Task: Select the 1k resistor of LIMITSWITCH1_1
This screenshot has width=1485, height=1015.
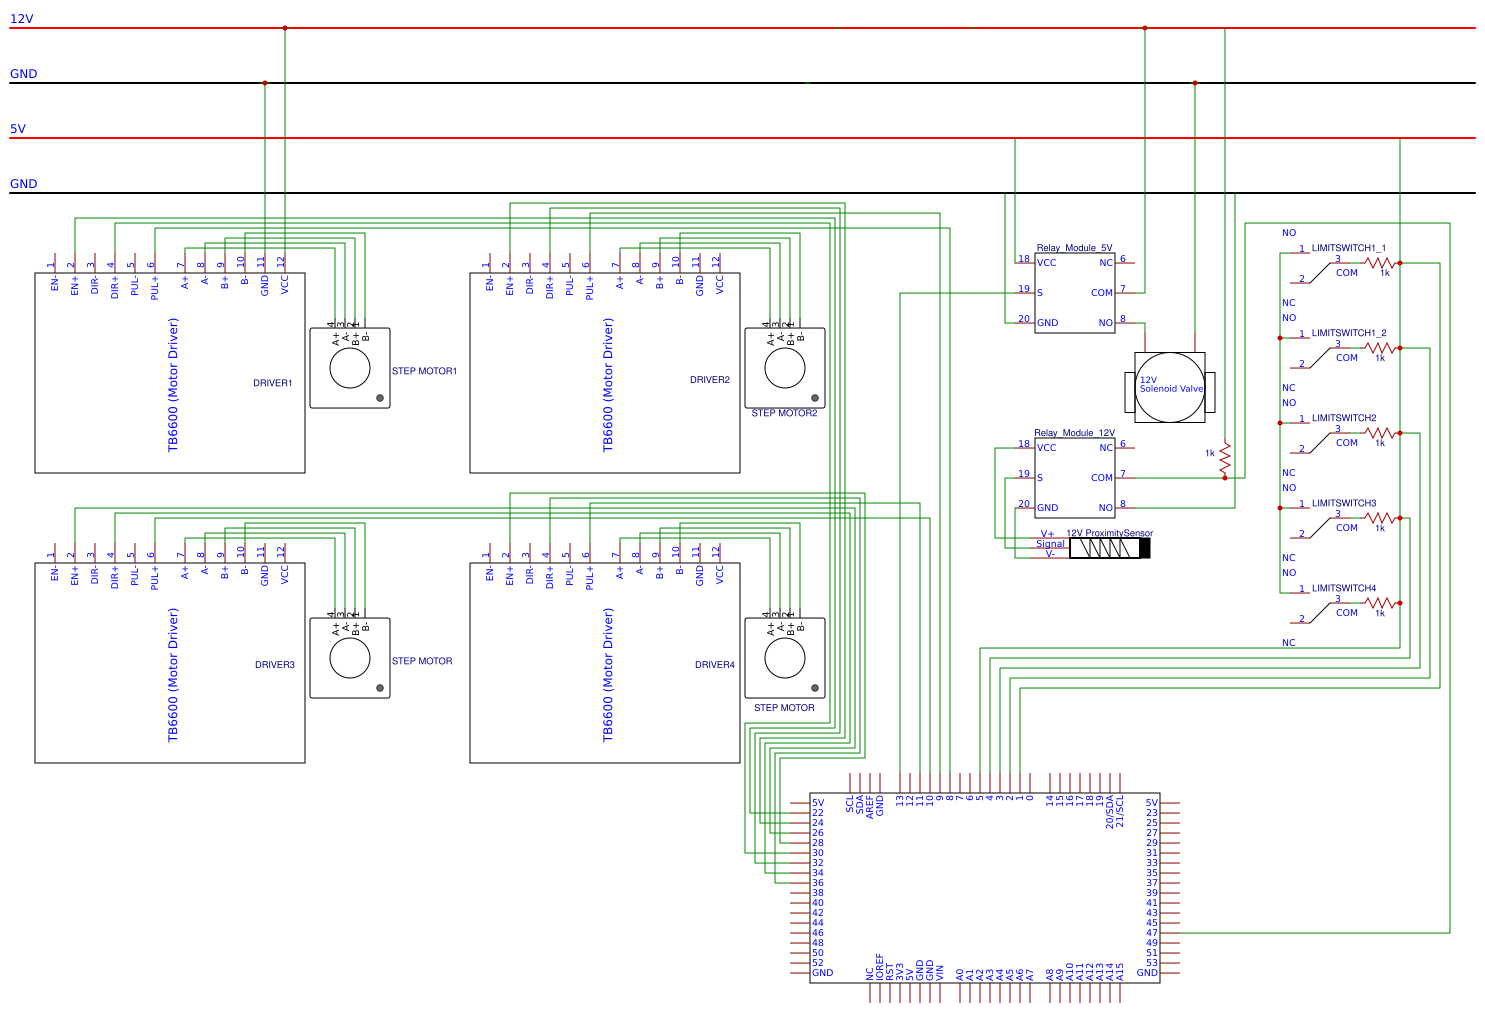Action: 1380,263
